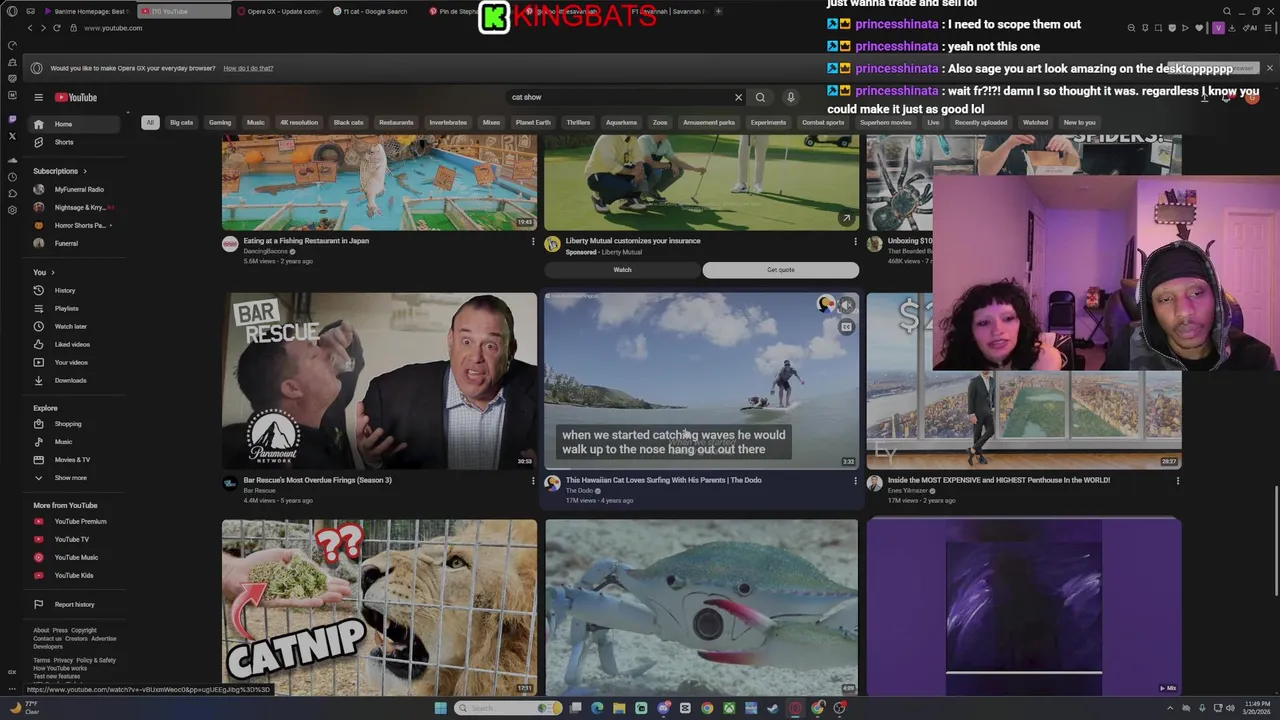Select the Restaurants filter chip
The width and height of the screenshot is (1280, 720).
tap(396, 122)
